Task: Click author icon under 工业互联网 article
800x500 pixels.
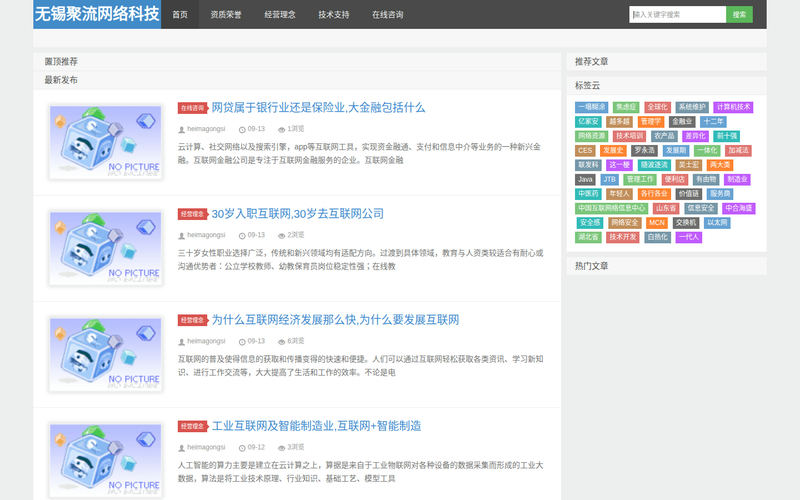Action: pos(181,448)
